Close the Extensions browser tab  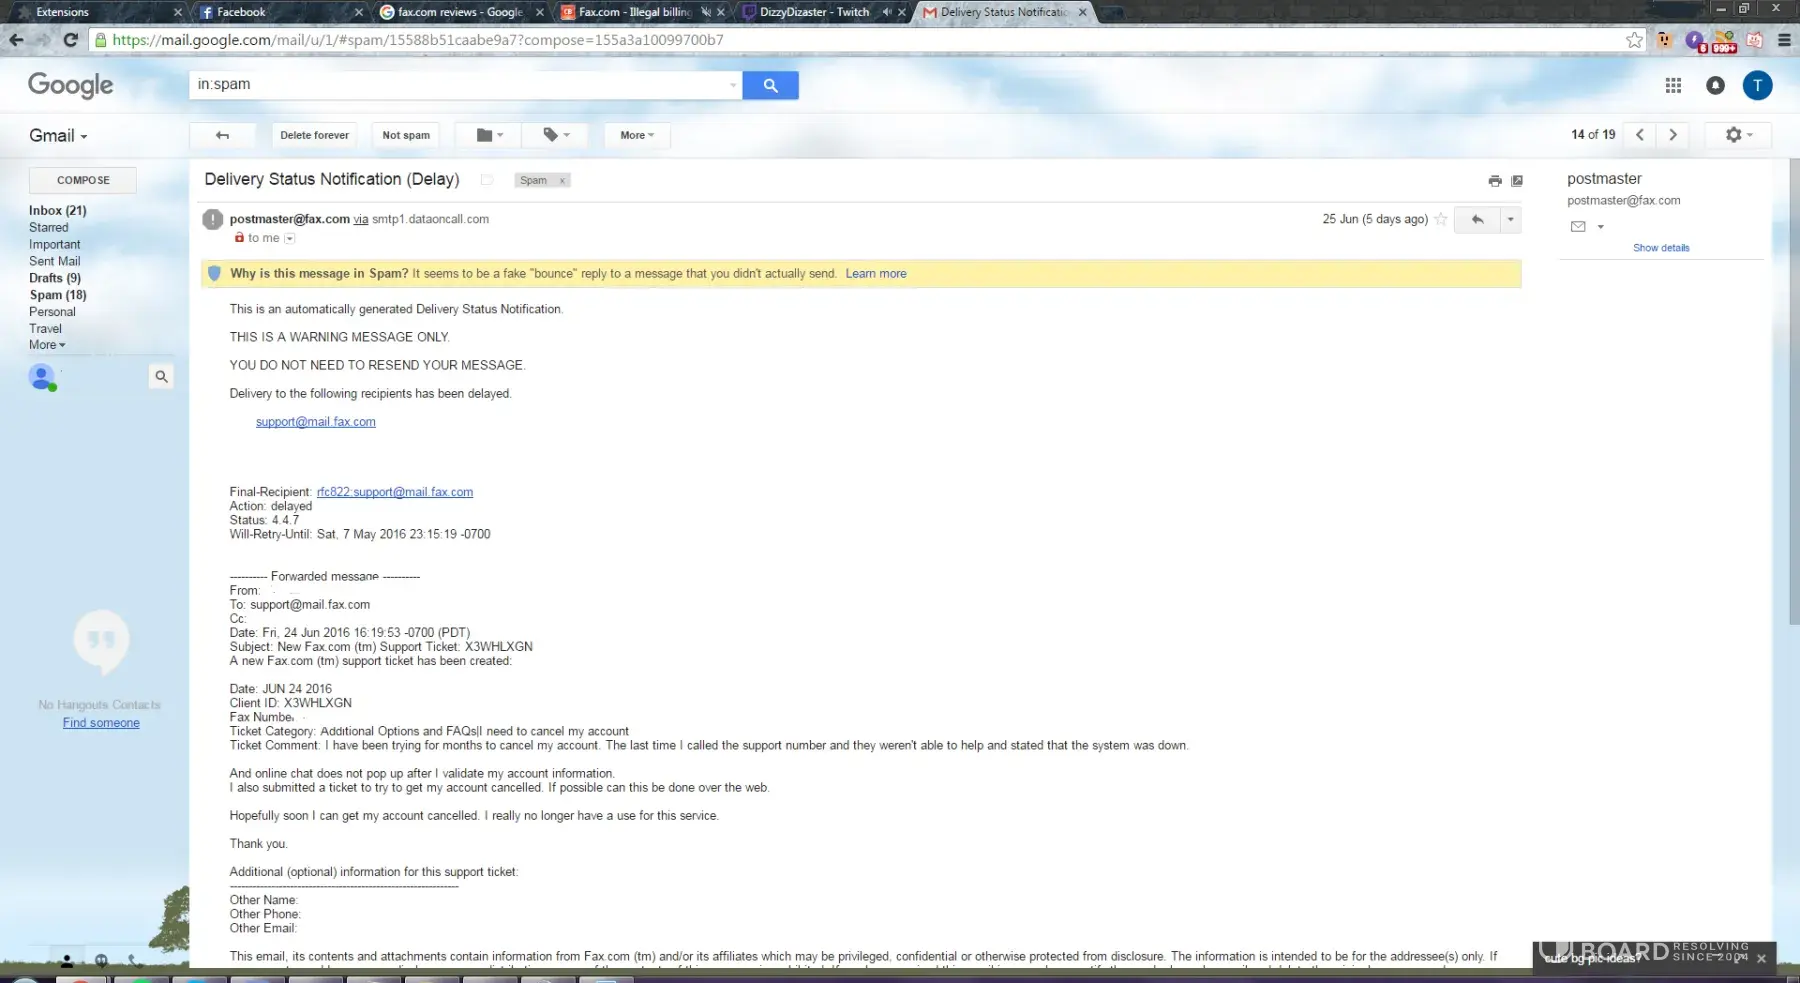tap(178, 12)
